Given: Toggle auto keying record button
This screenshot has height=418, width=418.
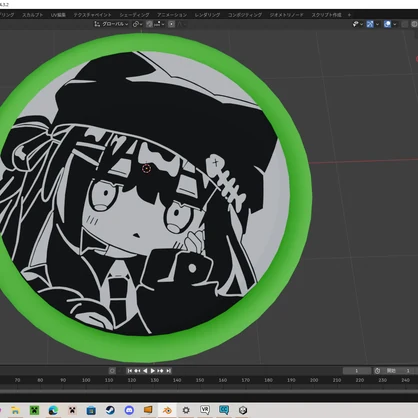Looking at the screenshot, I should click(x=112, y=371).
